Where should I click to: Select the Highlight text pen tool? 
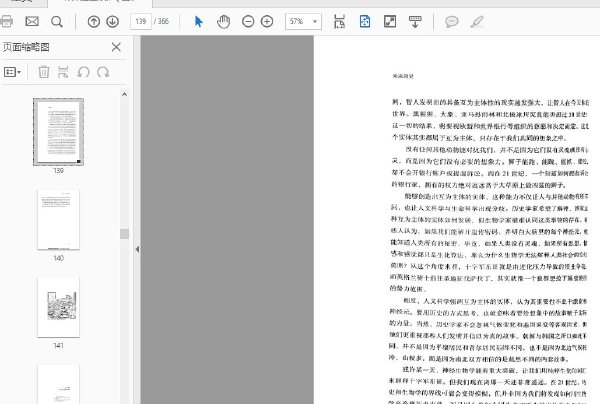[x=477, y=21]
